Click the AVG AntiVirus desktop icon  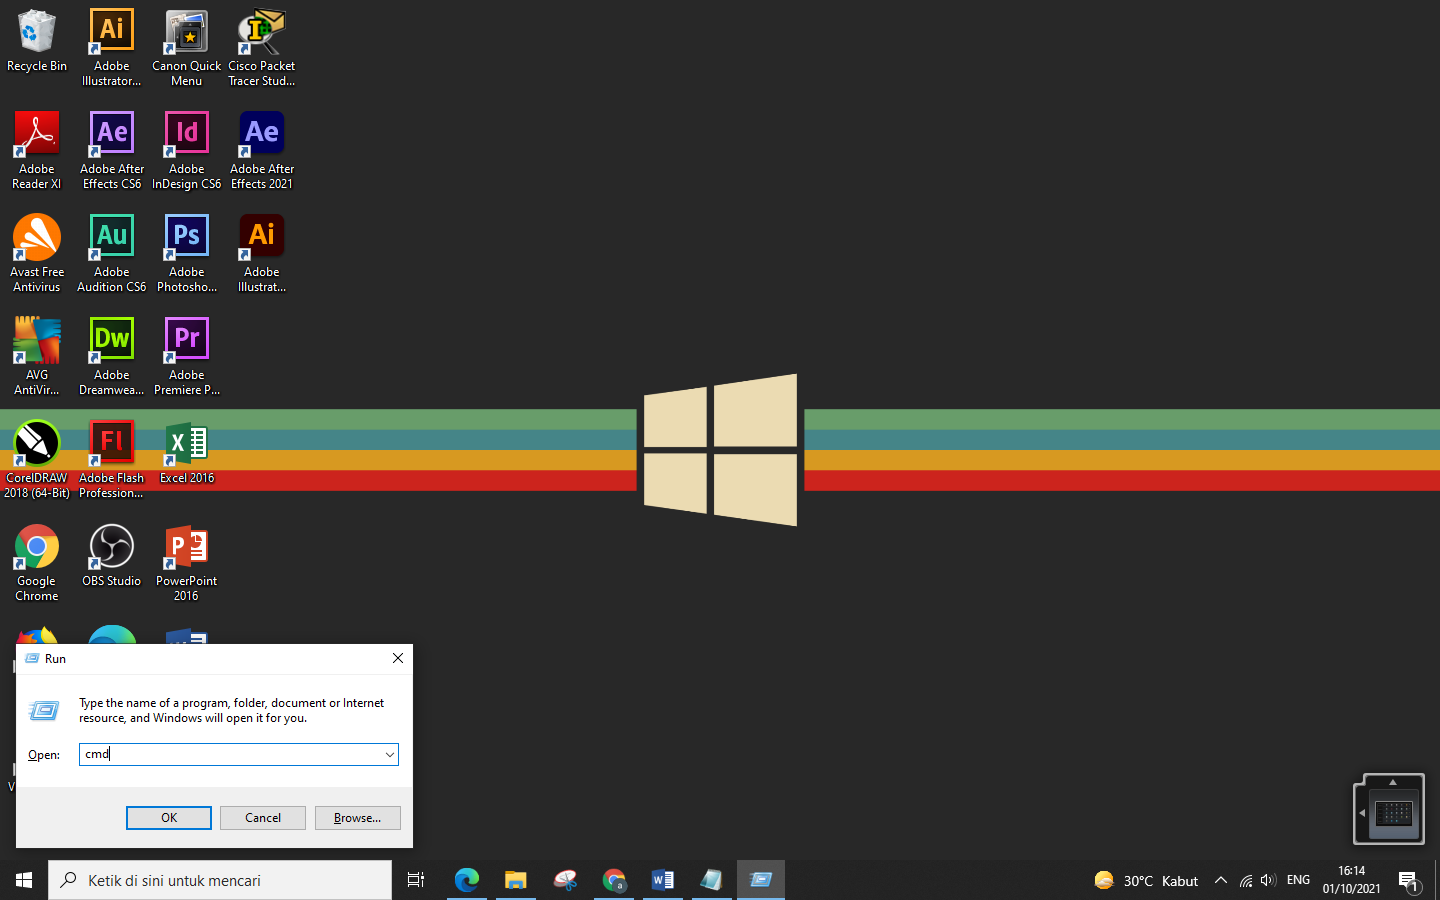coord(37,357)
